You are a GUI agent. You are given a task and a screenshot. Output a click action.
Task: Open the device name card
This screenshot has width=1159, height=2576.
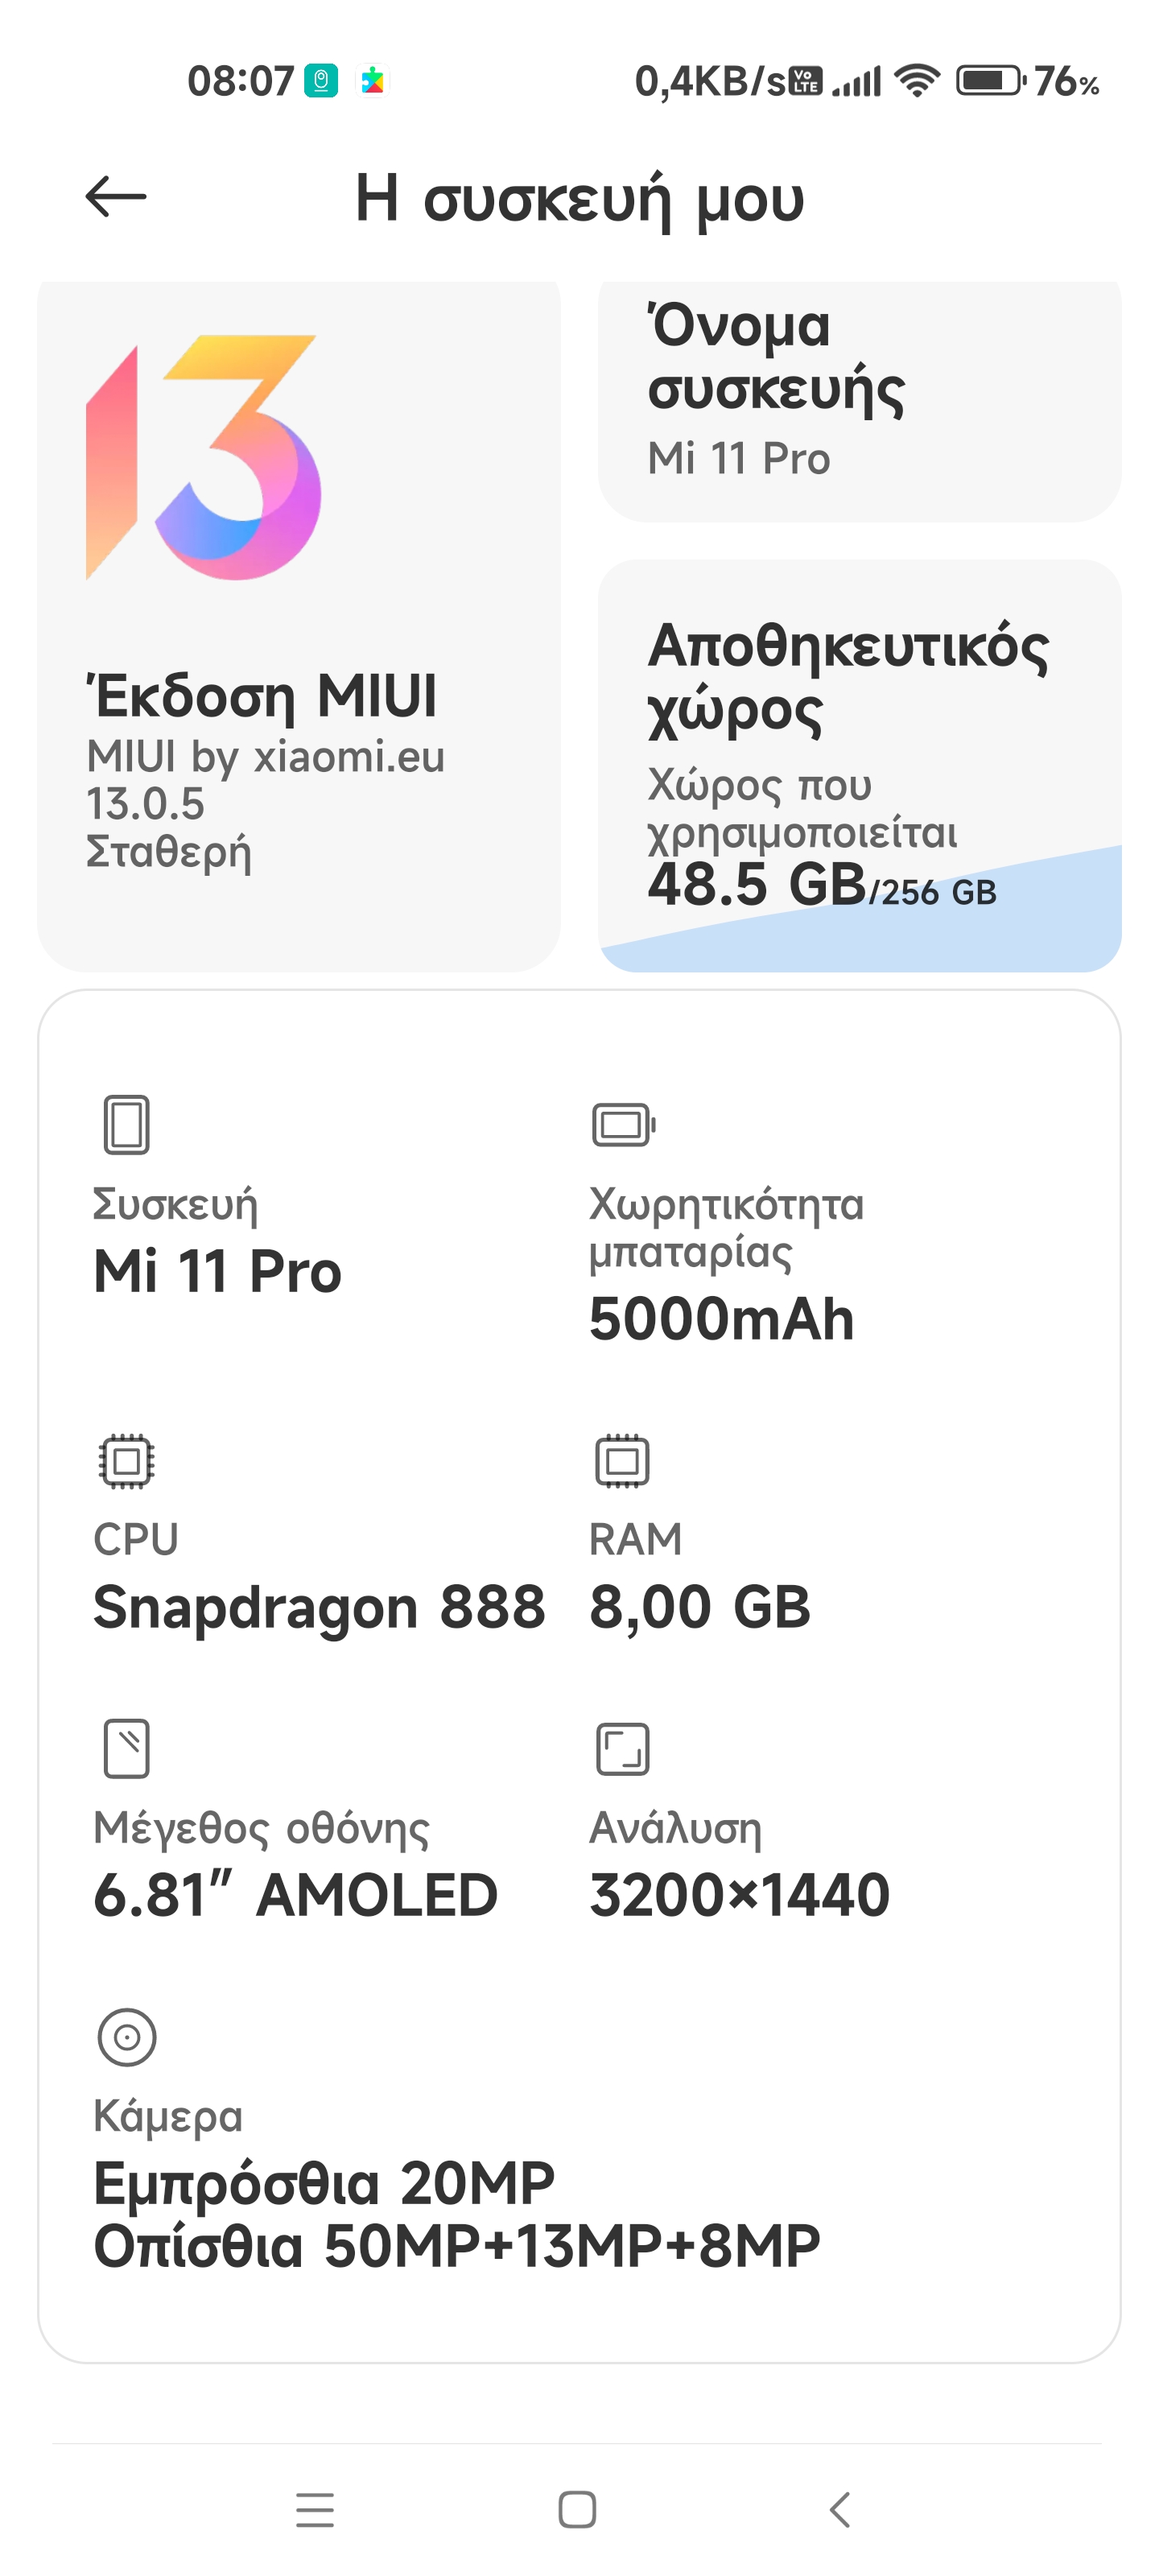click(859, 400)
